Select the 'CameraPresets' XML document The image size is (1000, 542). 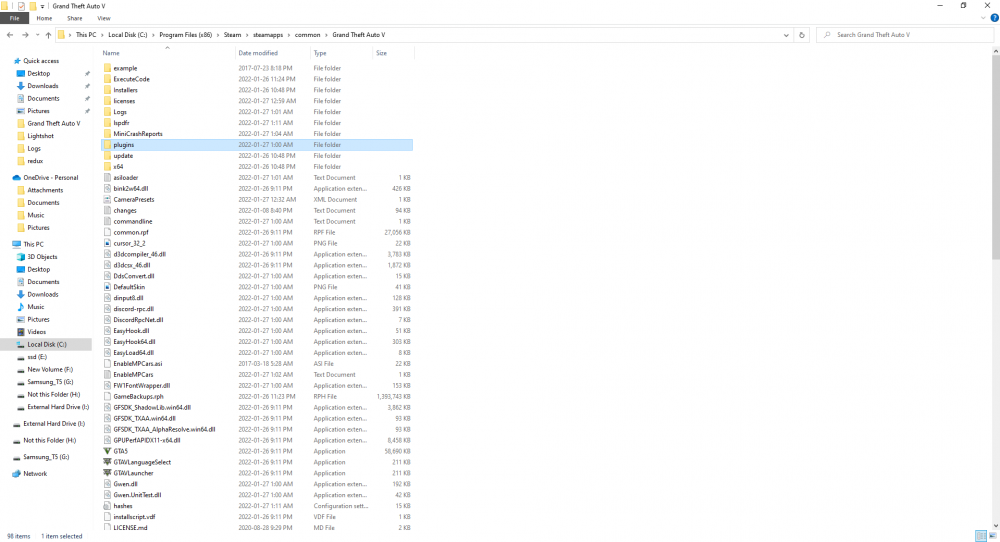tap(134, 200)
